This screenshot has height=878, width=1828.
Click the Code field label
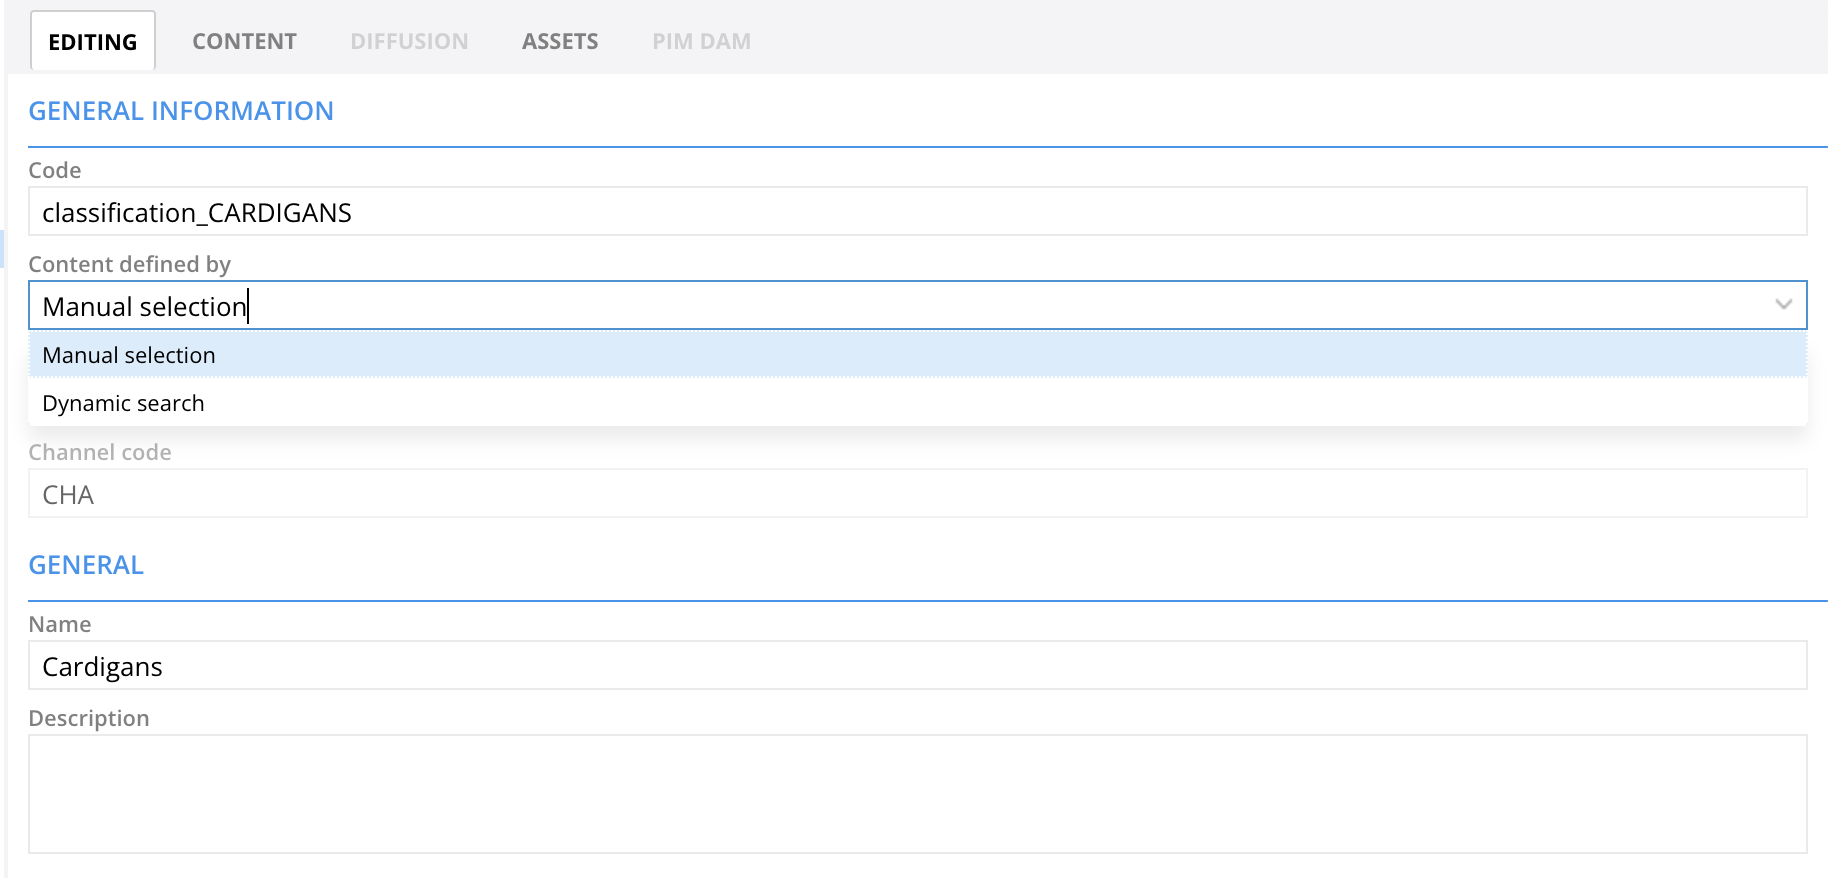[55, 170]
